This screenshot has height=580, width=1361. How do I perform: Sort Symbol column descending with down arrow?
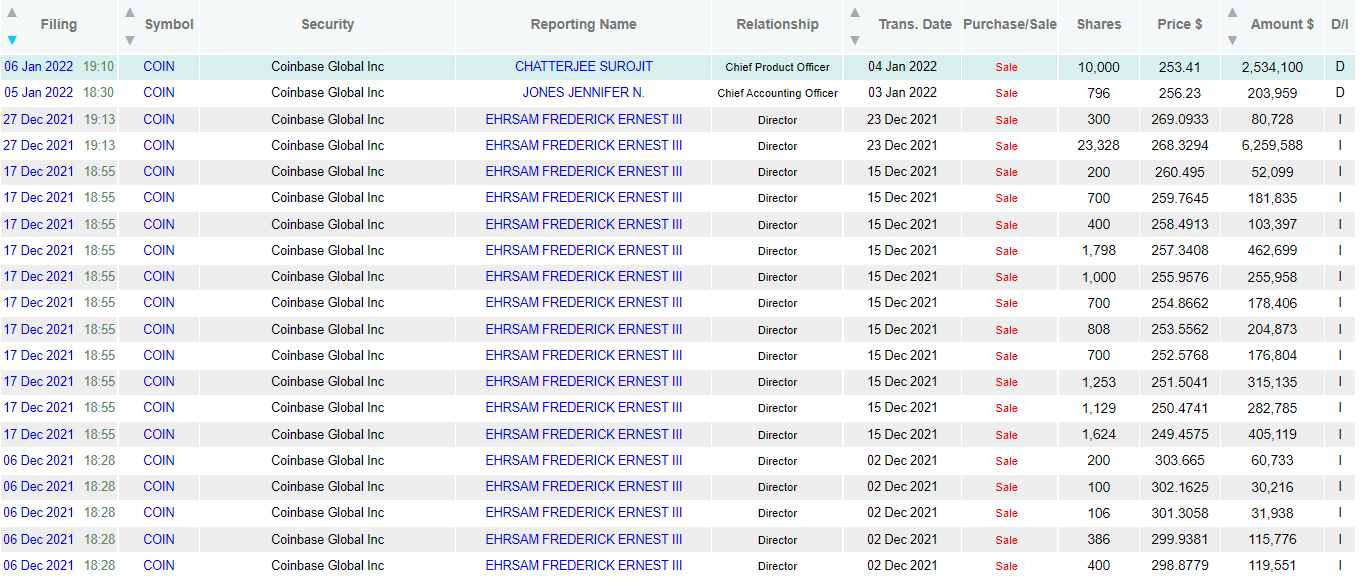pos(129,40)
